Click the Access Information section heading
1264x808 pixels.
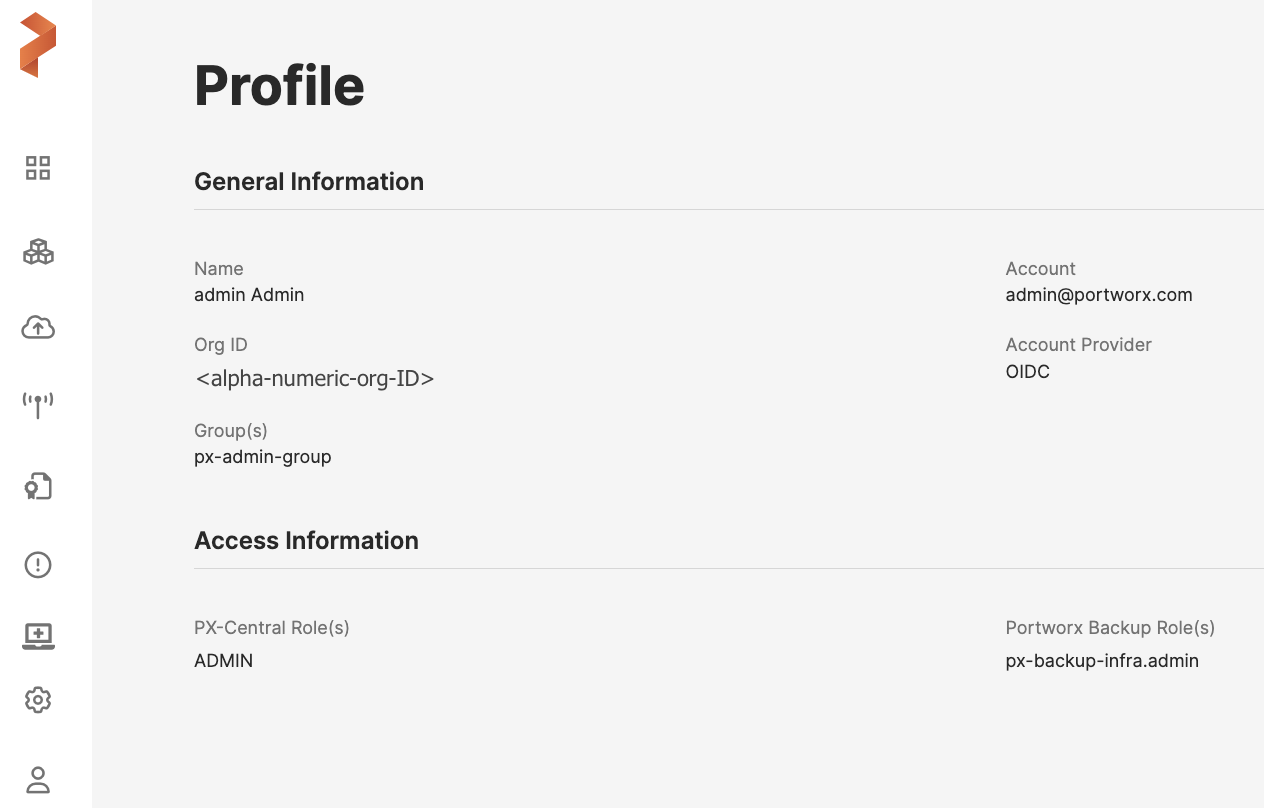pos(306,540)
